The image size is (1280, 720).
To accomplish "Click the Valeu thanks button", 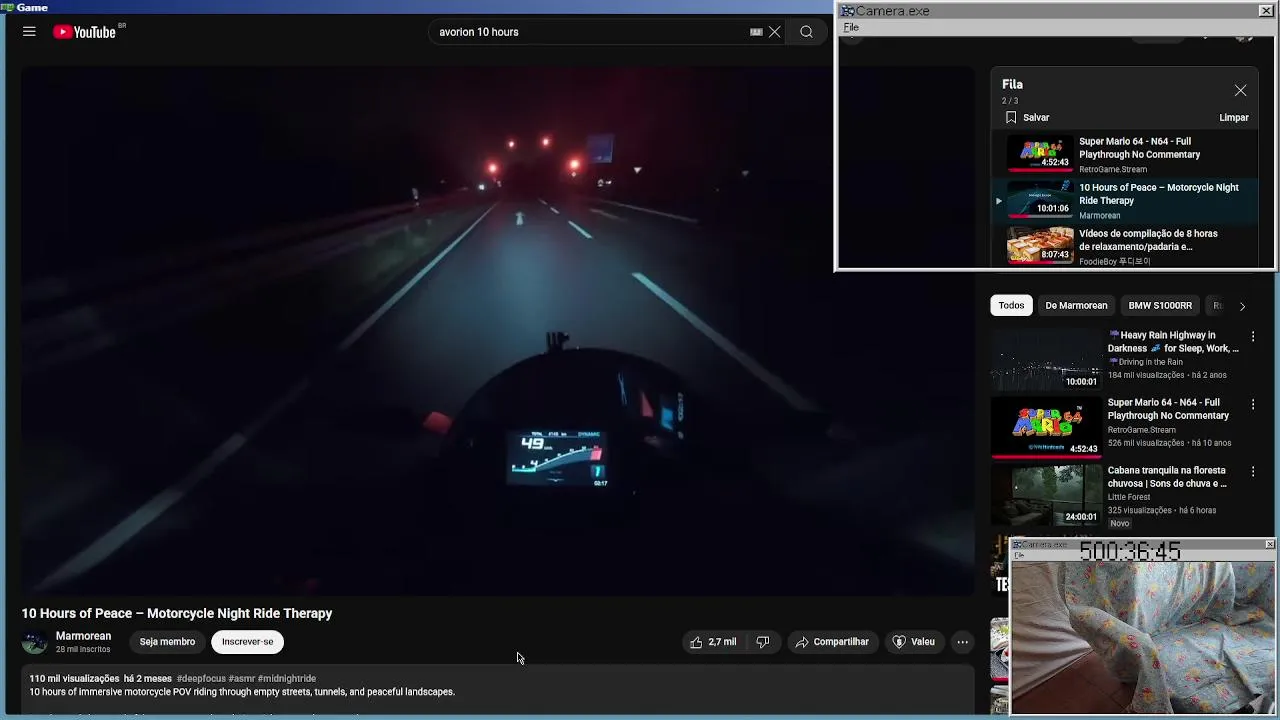I will pos(913,642).
